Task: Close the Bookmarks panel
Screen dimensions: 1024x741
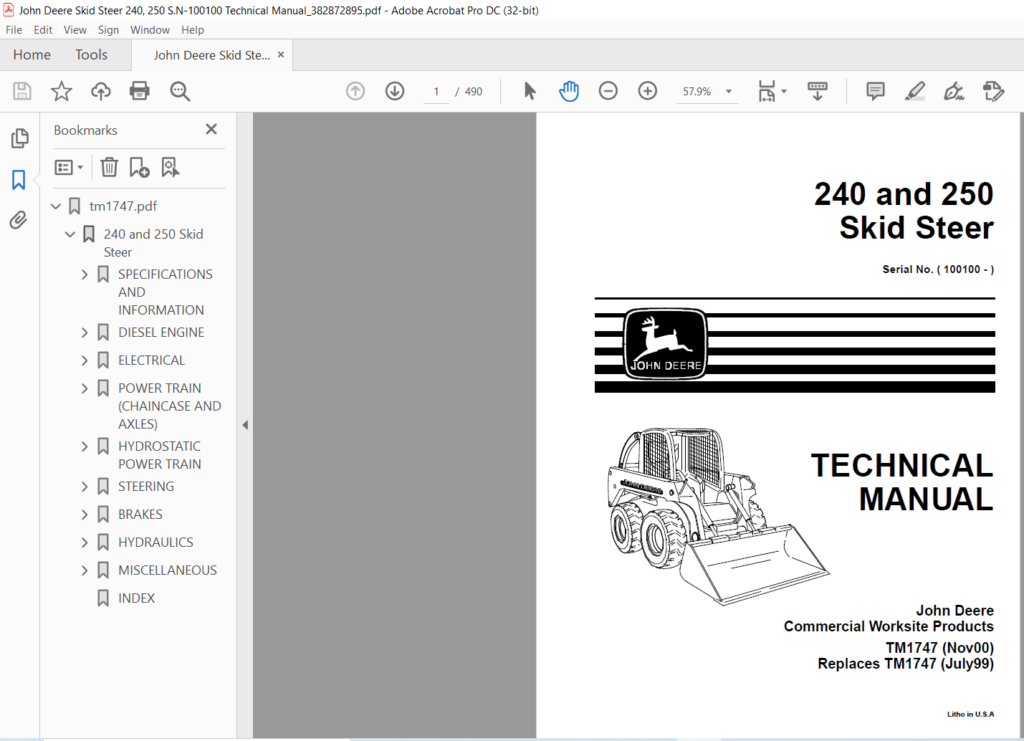Action: point(211,129)
